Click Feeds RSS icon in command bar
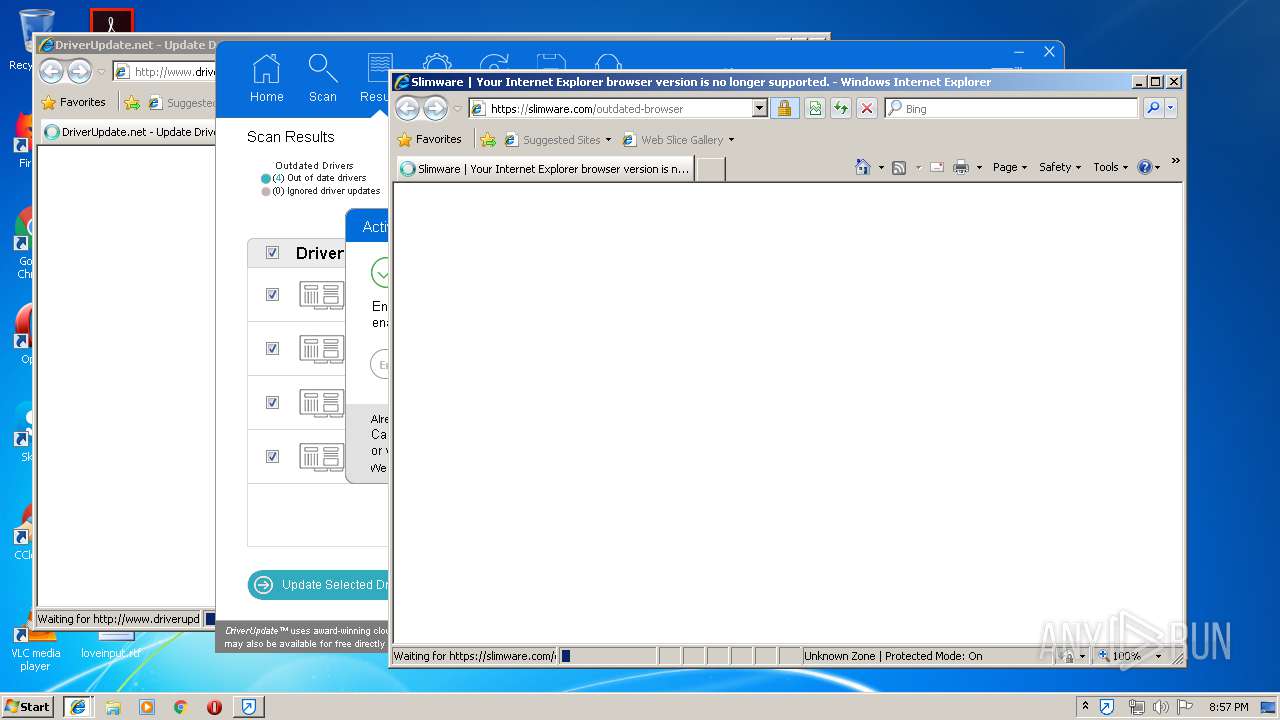The width and height of the screenshot is (1280, 720). pyautogui.click(x=899, y=167)
